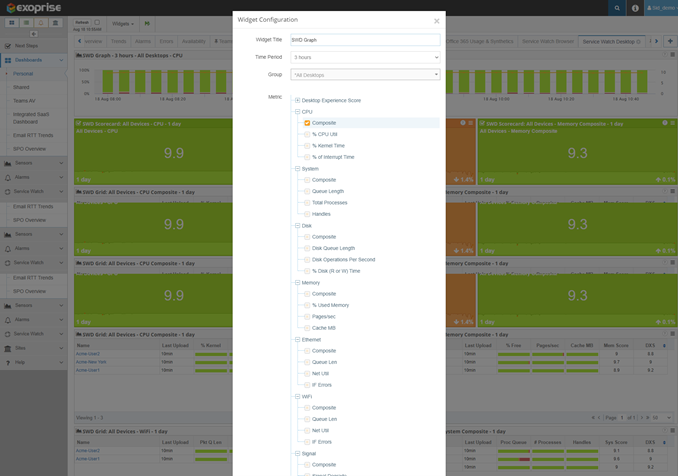Viewport: 678px width, 476px height.
Task: Open the Group dropdown
Action: [365, 75]
